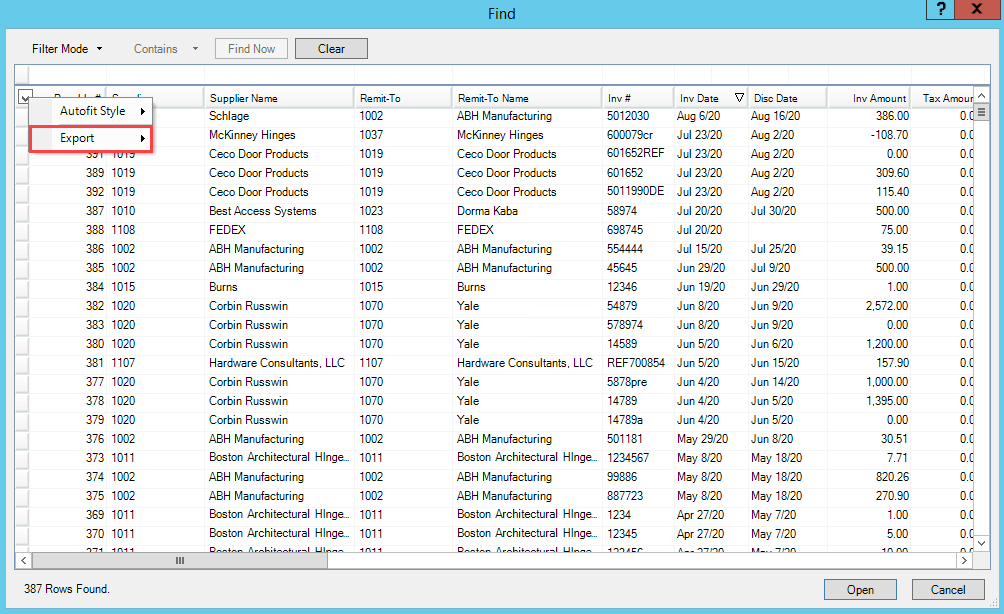Select invoice 554444 cell

tap(638, 249)
